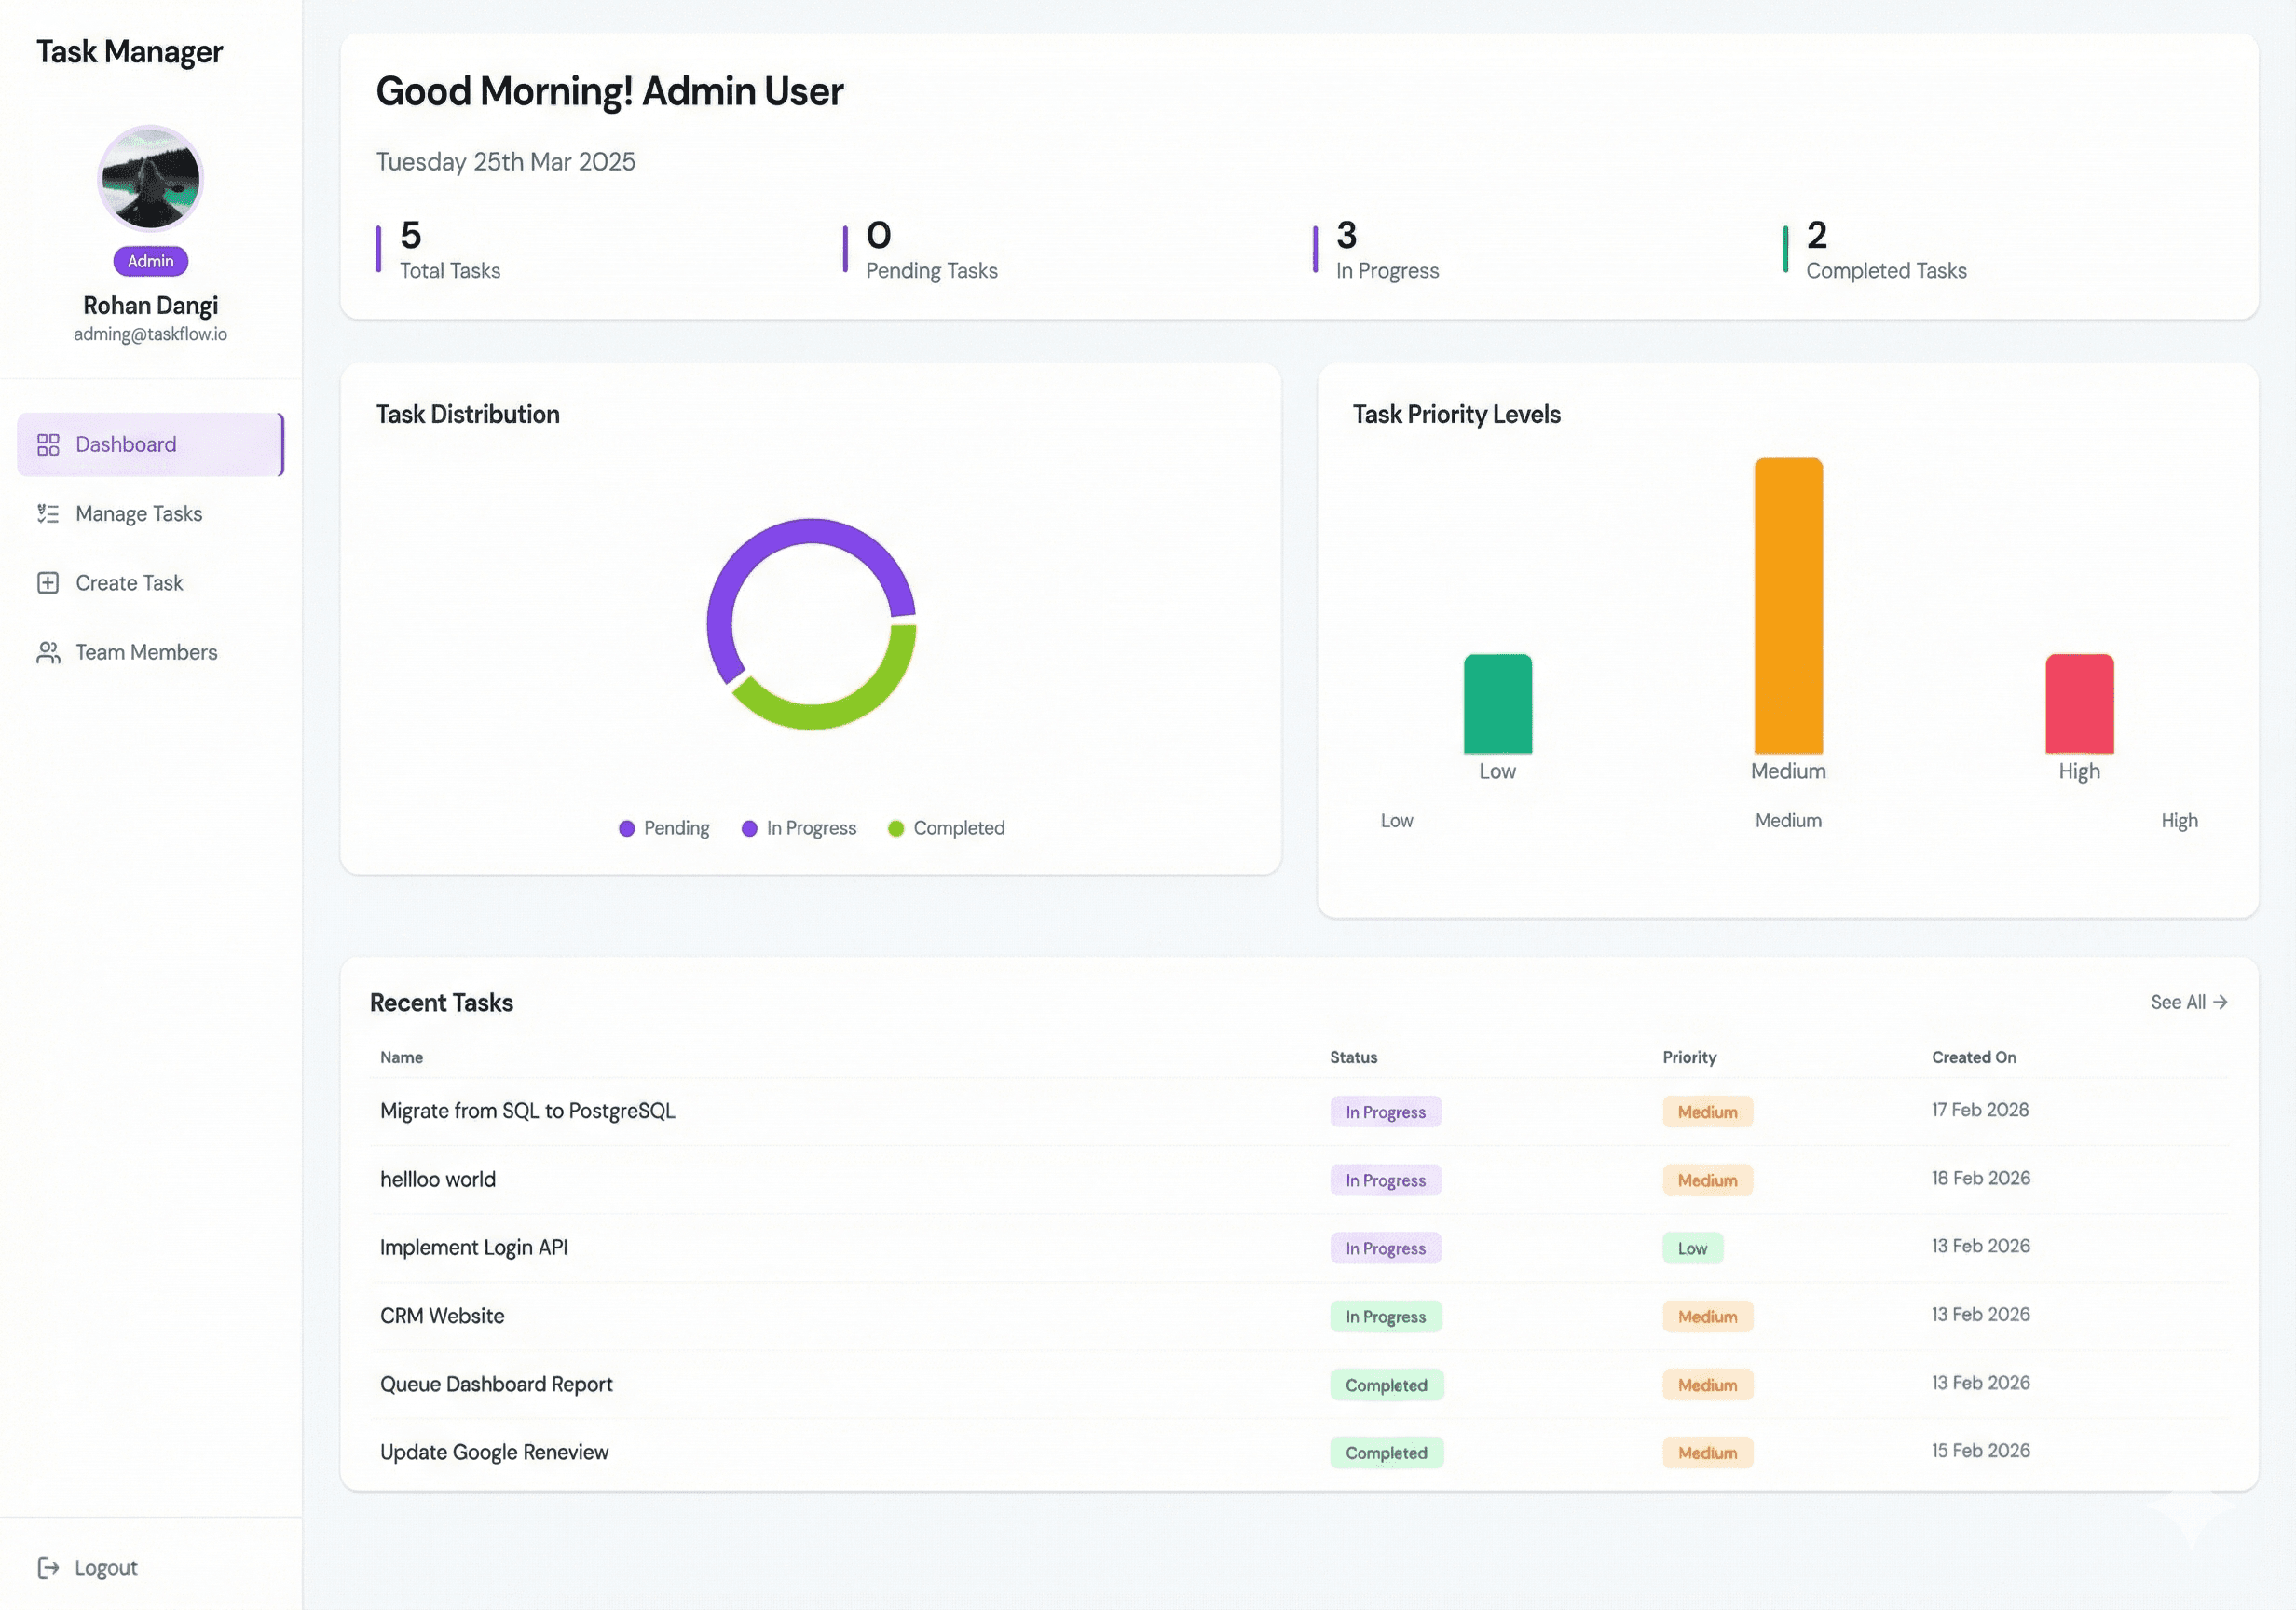The image size is (2296, 1610).
Task: Click the arrow icon next to See All
Action: [x=2222, y=1001]
